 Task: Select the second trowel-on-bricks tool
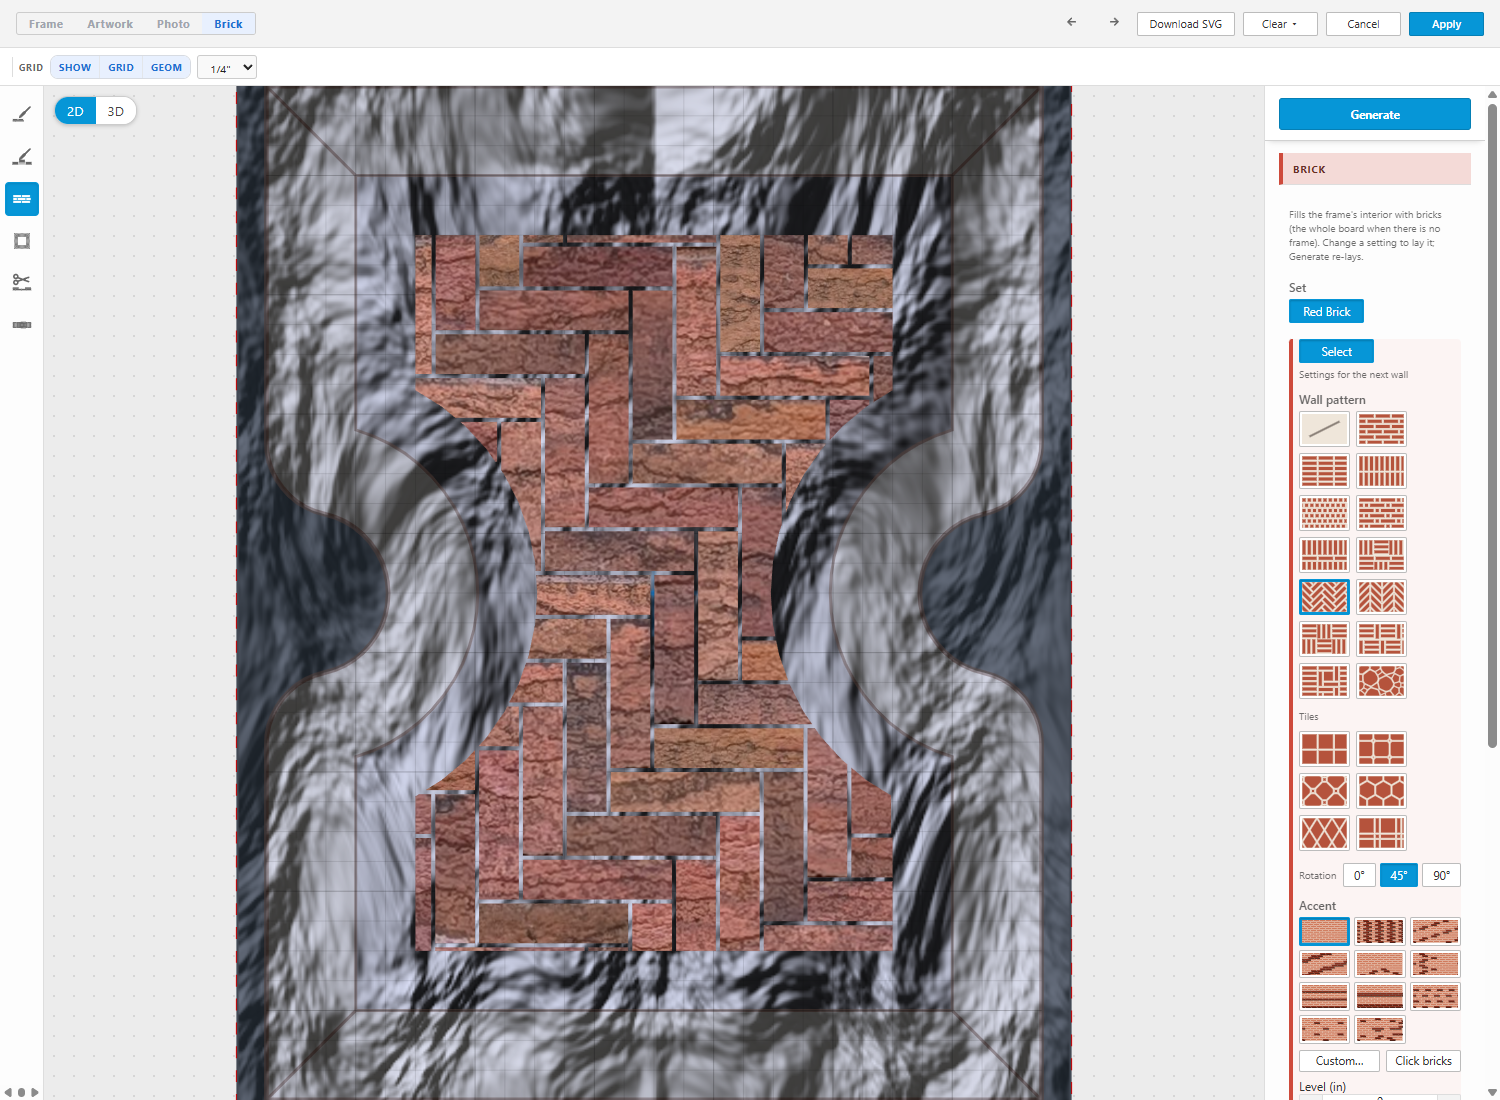pyautogui.click(x=22, y=157)
